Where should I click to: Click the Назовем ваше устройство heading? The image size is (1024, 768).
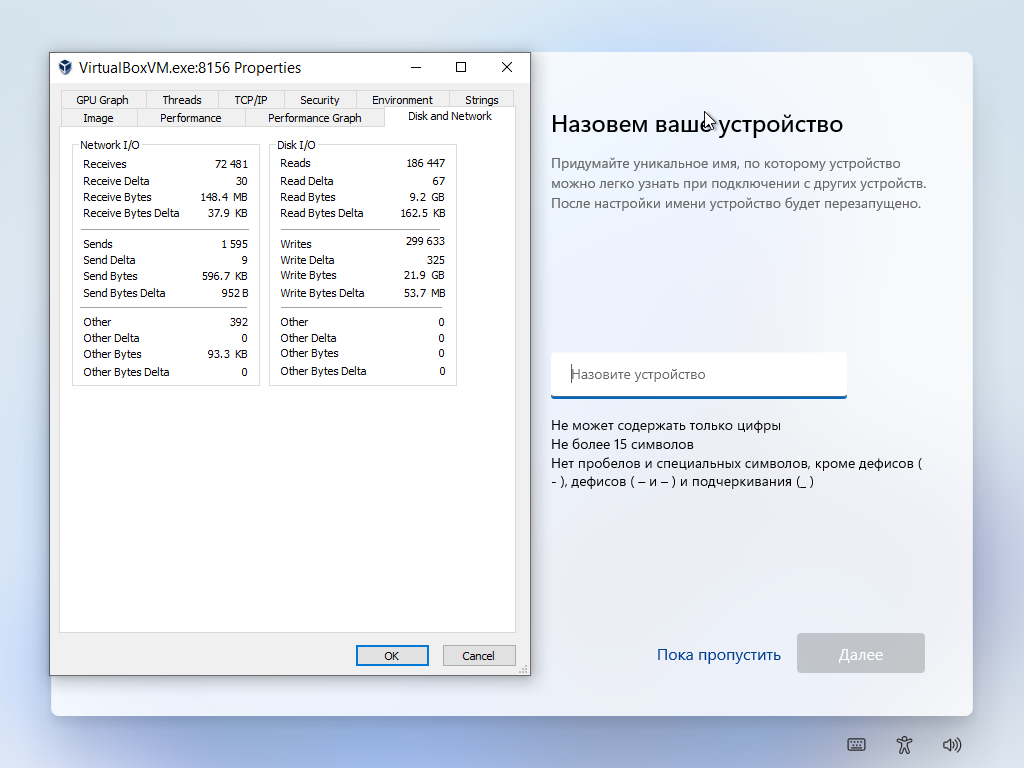tap(697, 124)
